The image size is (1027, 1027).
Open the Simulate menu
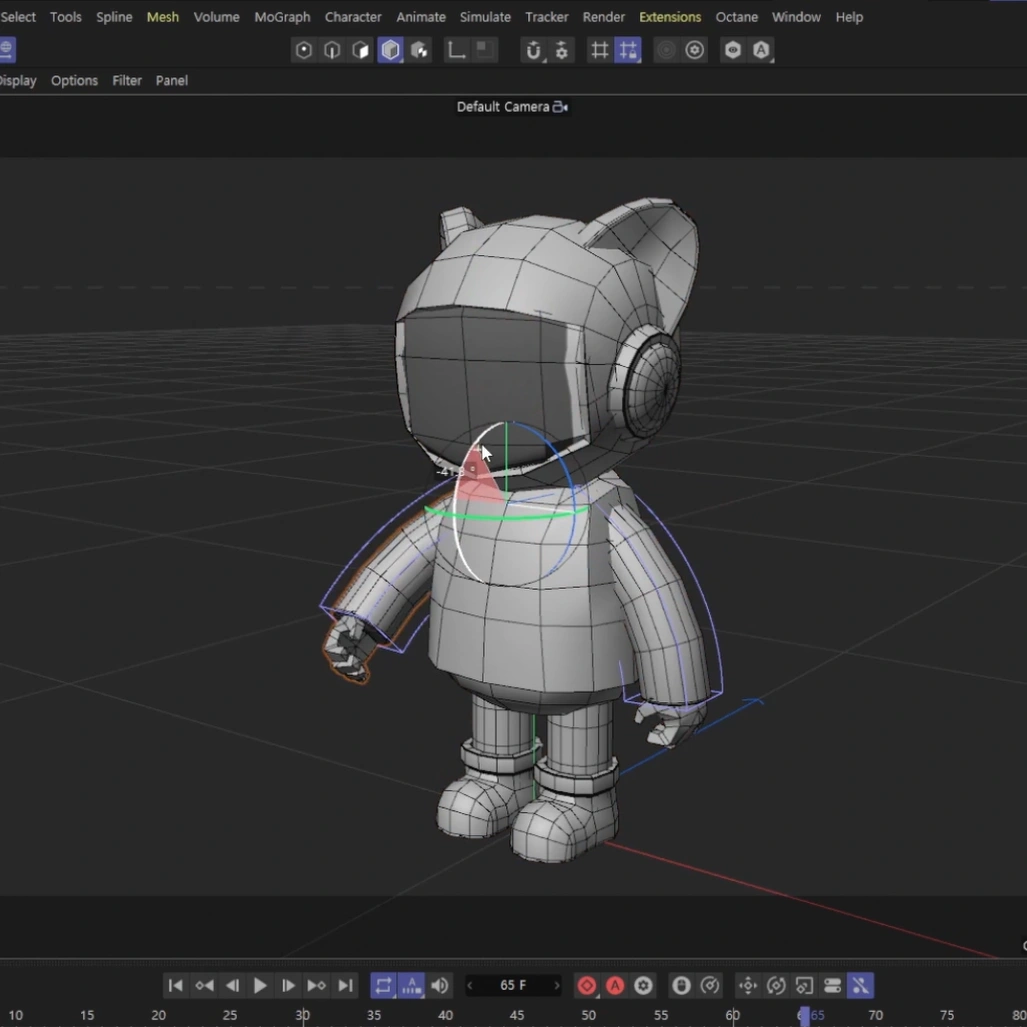(485, 17)
